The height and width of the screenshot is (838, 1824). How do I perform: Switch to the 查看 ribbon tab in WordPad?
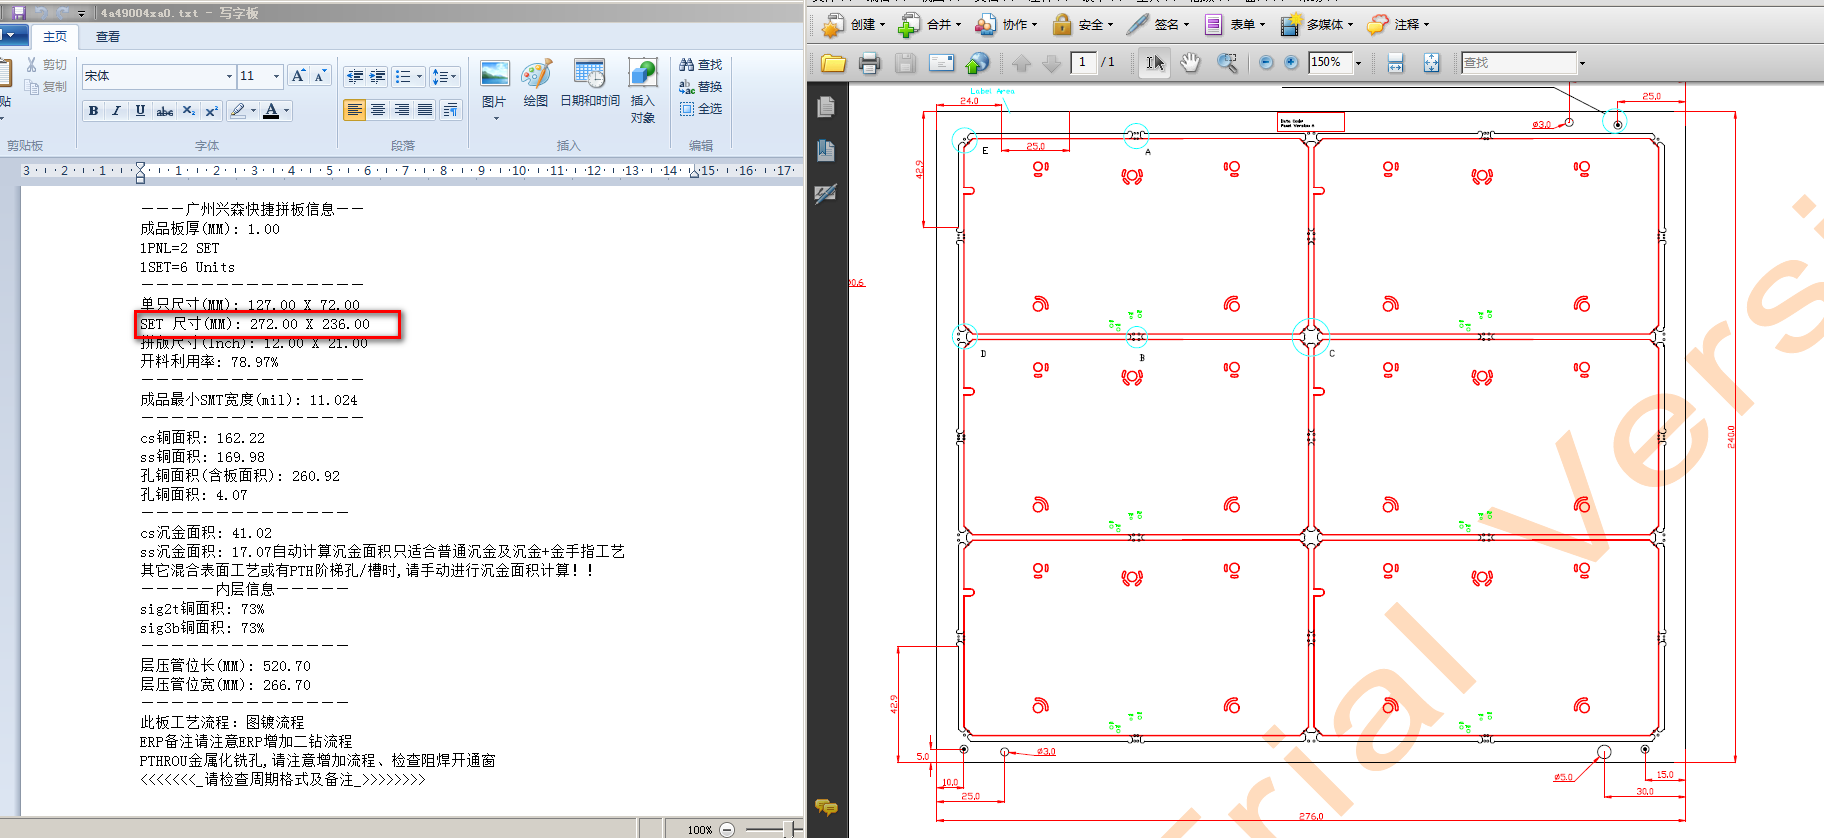[108, 37]
